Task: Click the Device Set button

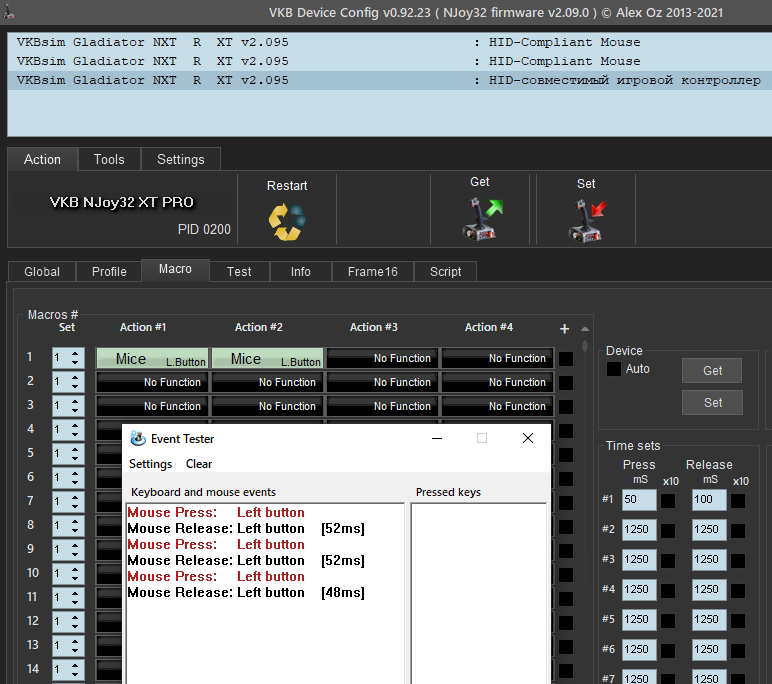Action: tap(712, 403)
